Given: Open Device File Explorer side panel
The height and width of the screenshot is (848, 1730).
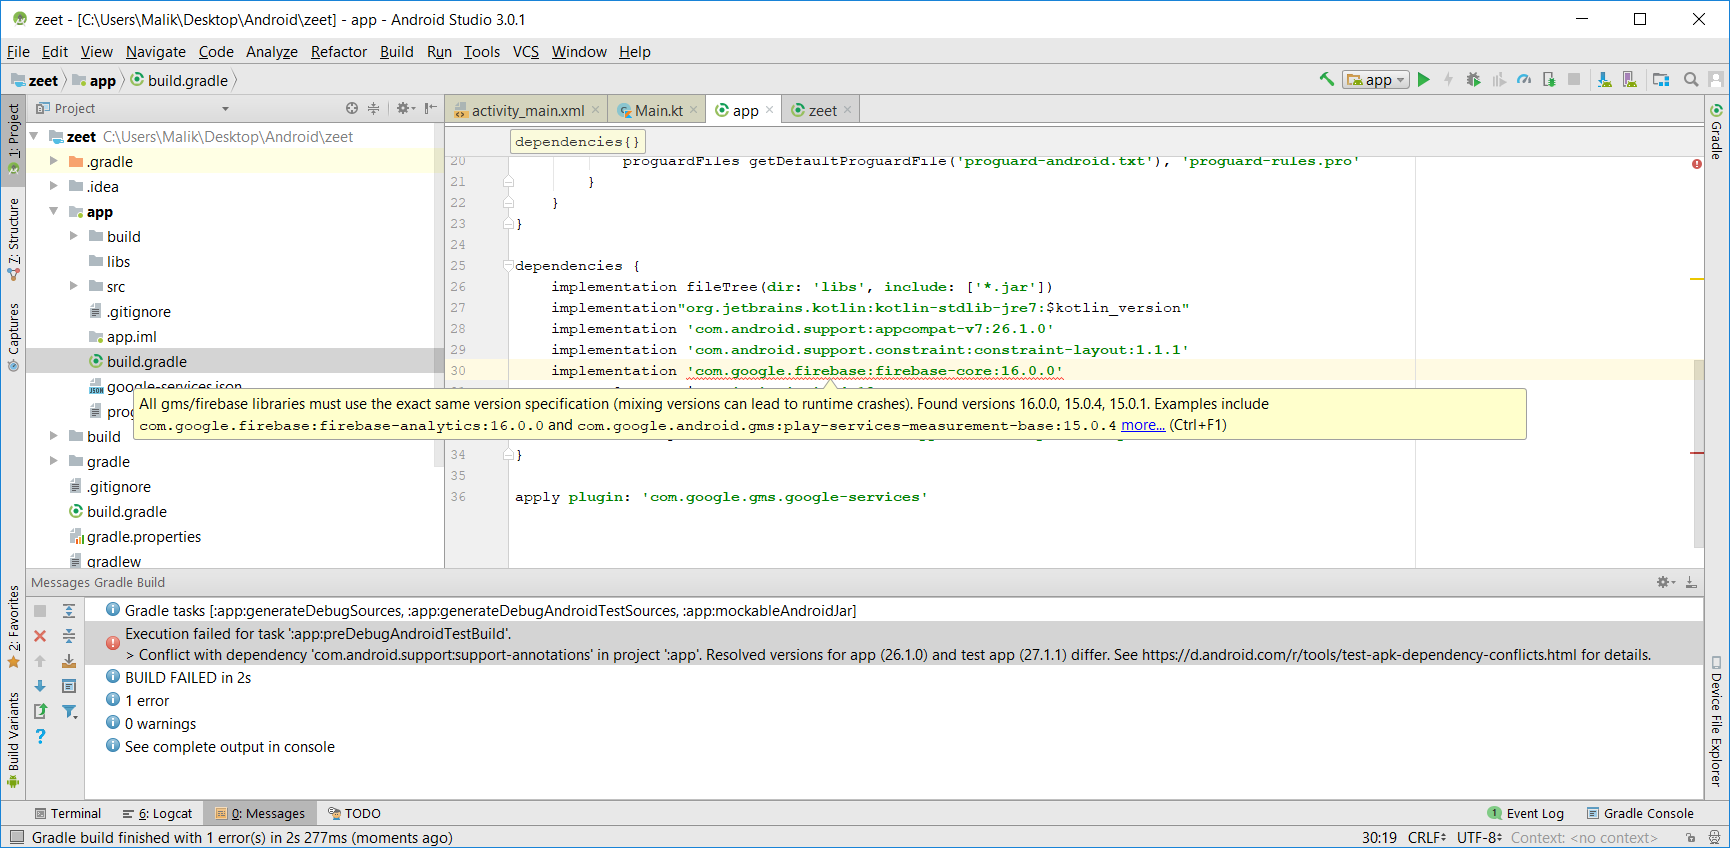Looking at the screenshot, I should (x=1716, y=721).
